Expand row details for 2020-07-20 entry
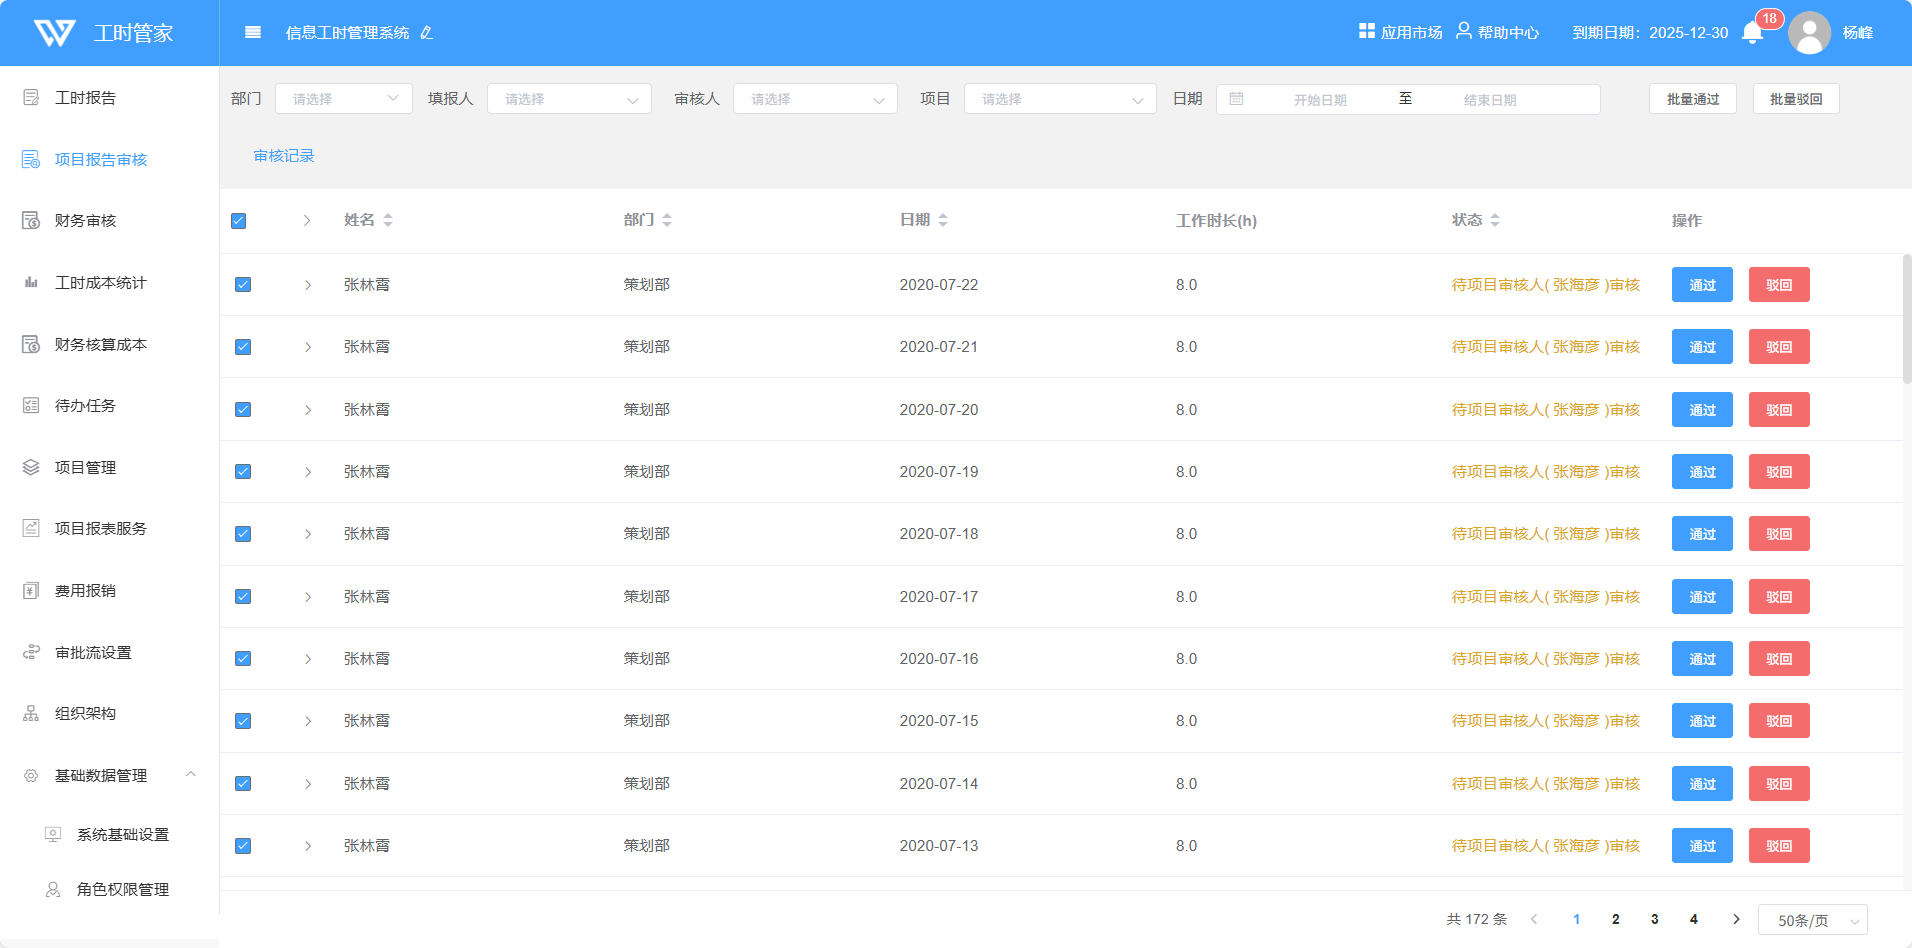 (308, 410)
